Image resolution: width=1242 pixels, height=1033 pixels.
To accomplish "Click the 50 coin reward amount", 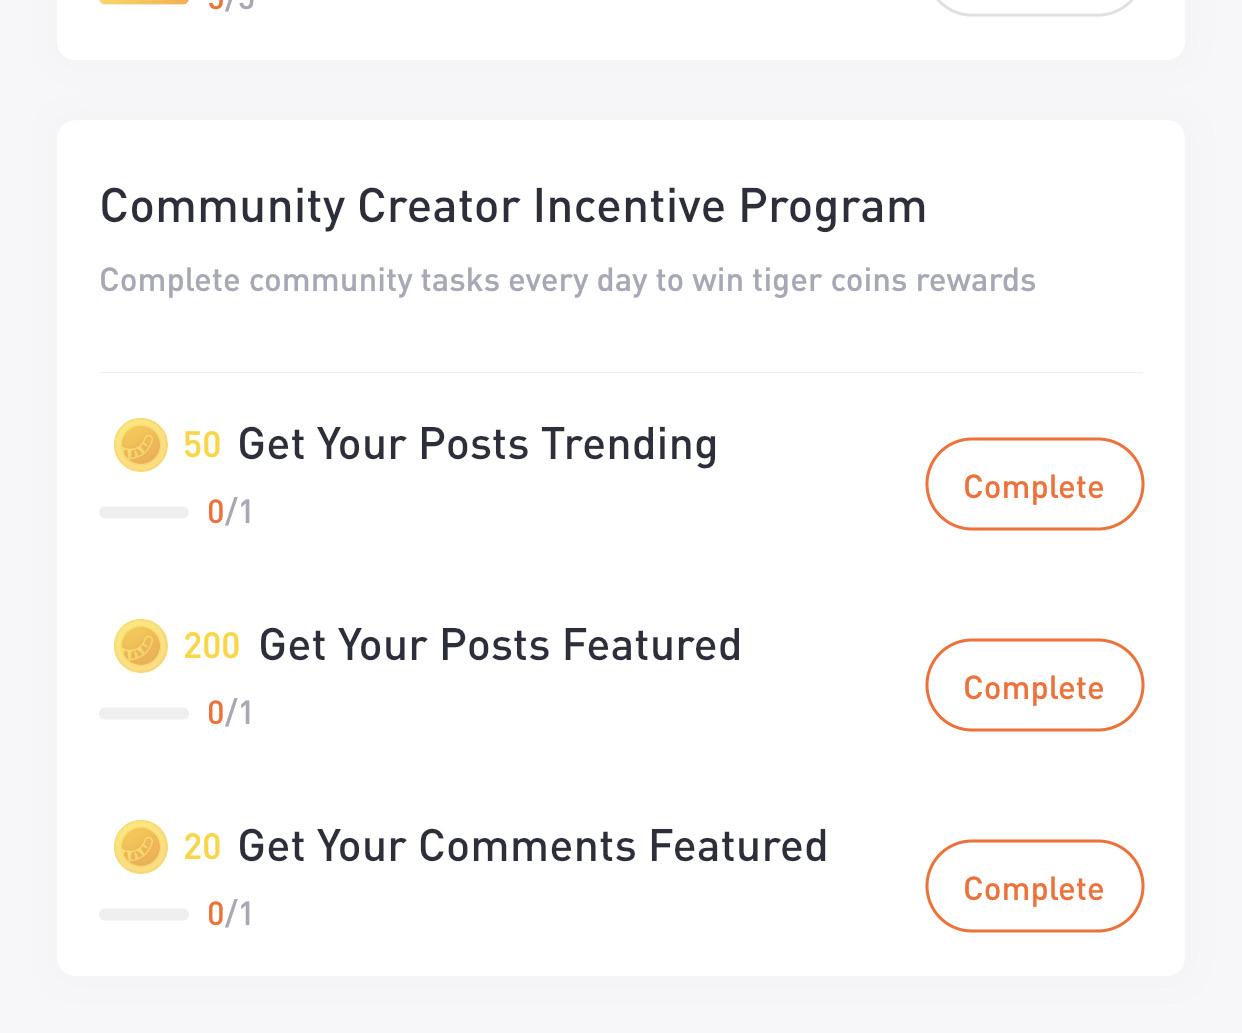I will 202,445.
